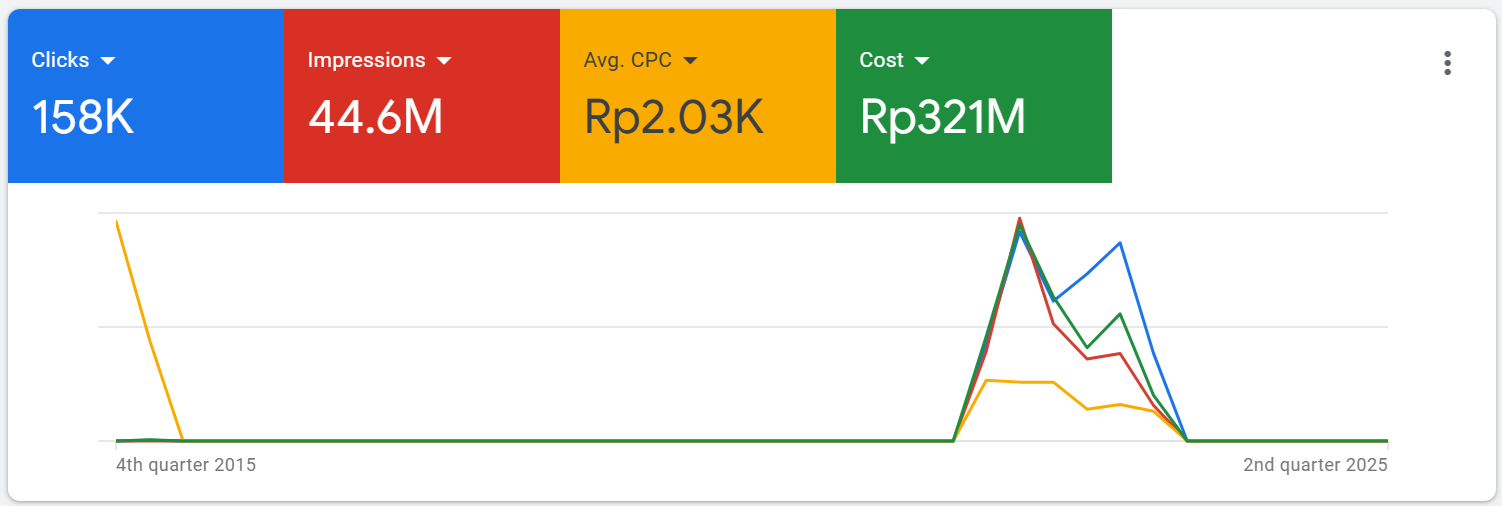Open the Impressions metric dropdown arrow
1502x506 pixels.
[444, 61]
